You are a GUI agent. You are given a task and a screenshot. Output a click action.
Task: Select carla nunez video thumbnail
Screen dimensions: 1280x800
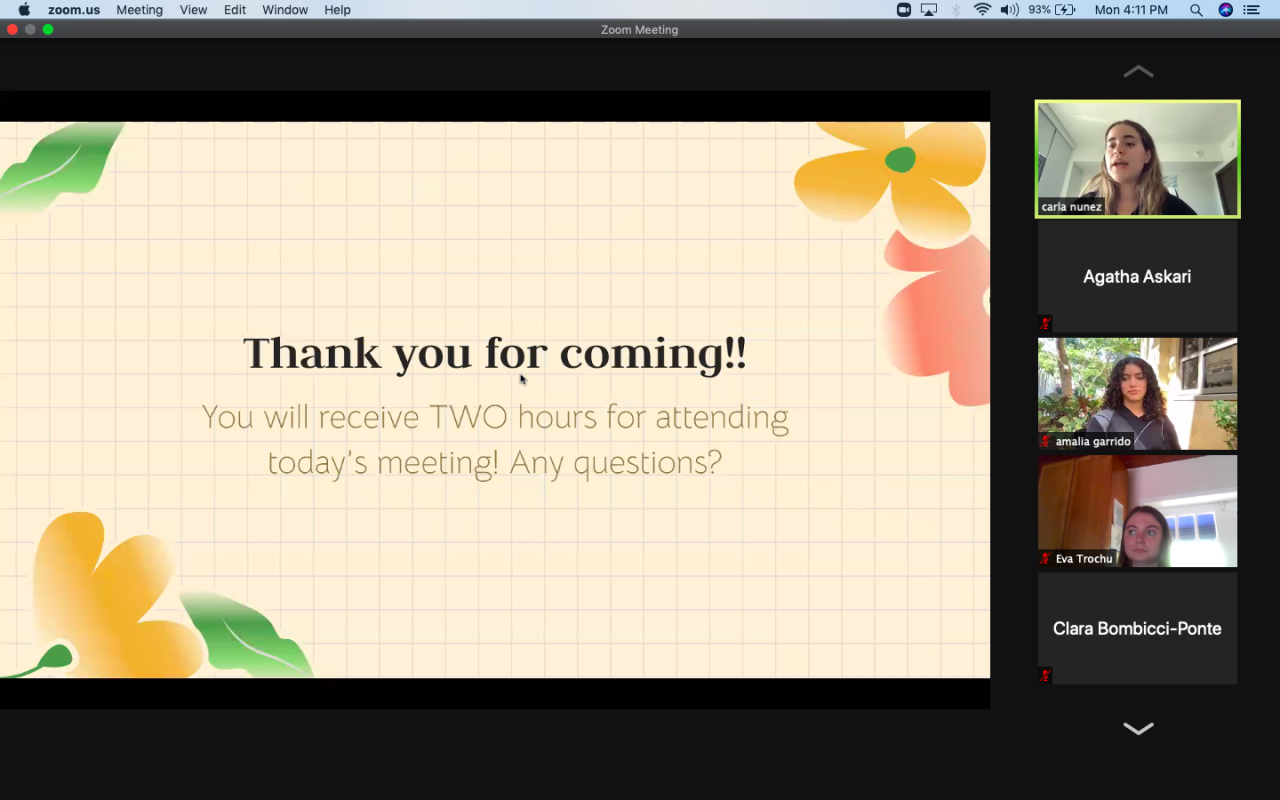click(1137, 159)
